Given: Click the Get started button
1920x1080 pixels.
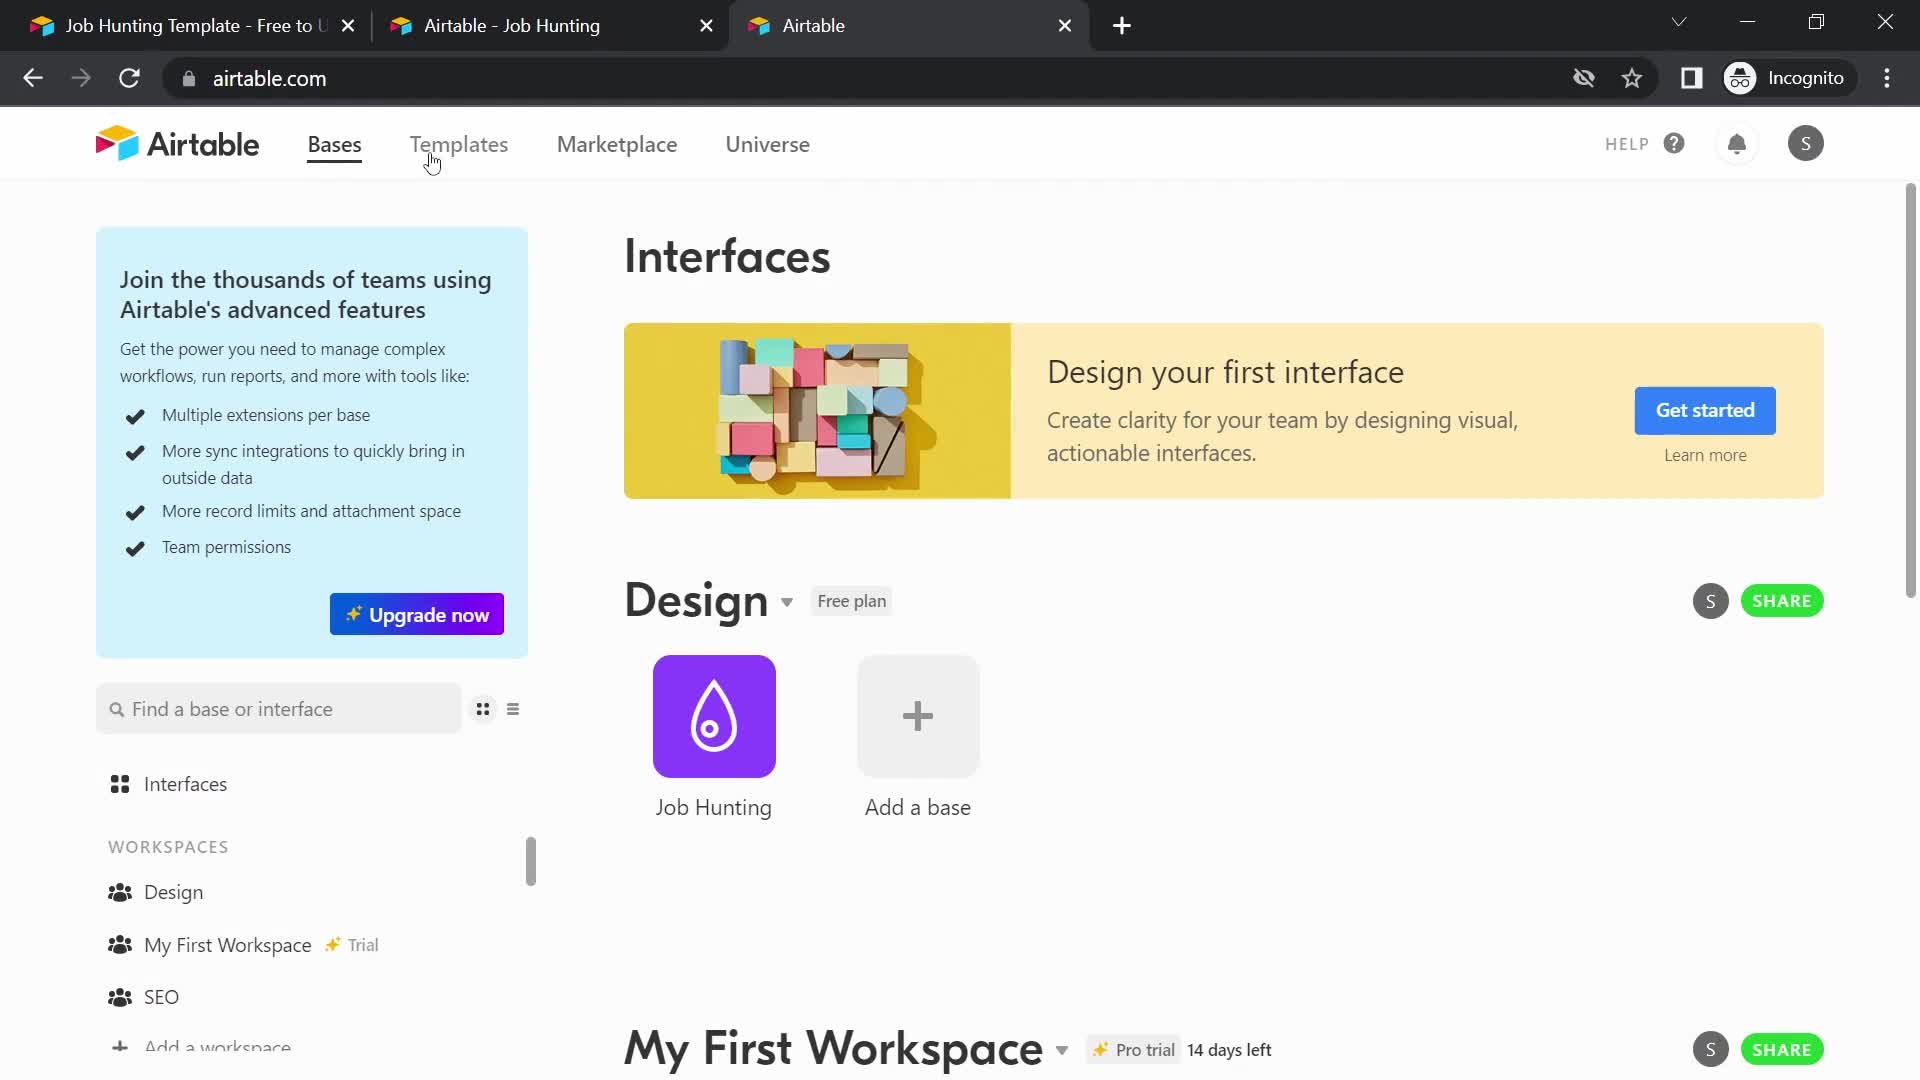Looking at the screenshot, I should click(x=1705, y=410).
